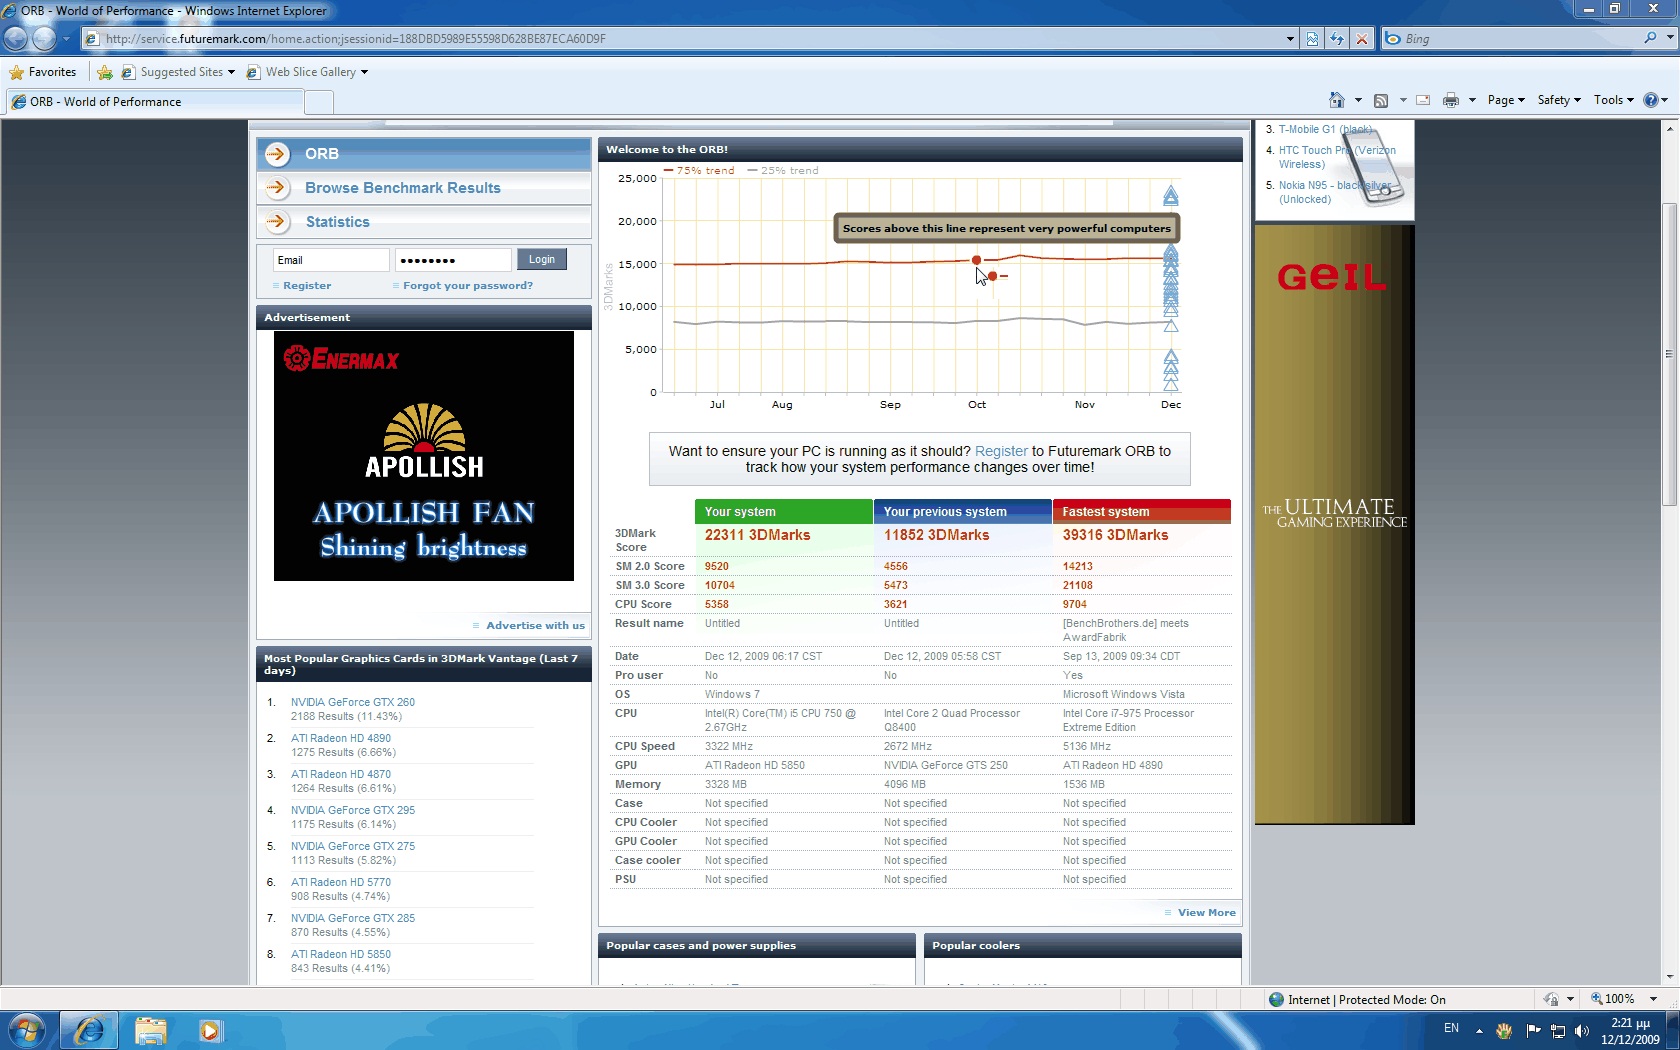Open the search provider dropdown arrow
This screenshot has width=1680, height=1050.
point(1670,38)
